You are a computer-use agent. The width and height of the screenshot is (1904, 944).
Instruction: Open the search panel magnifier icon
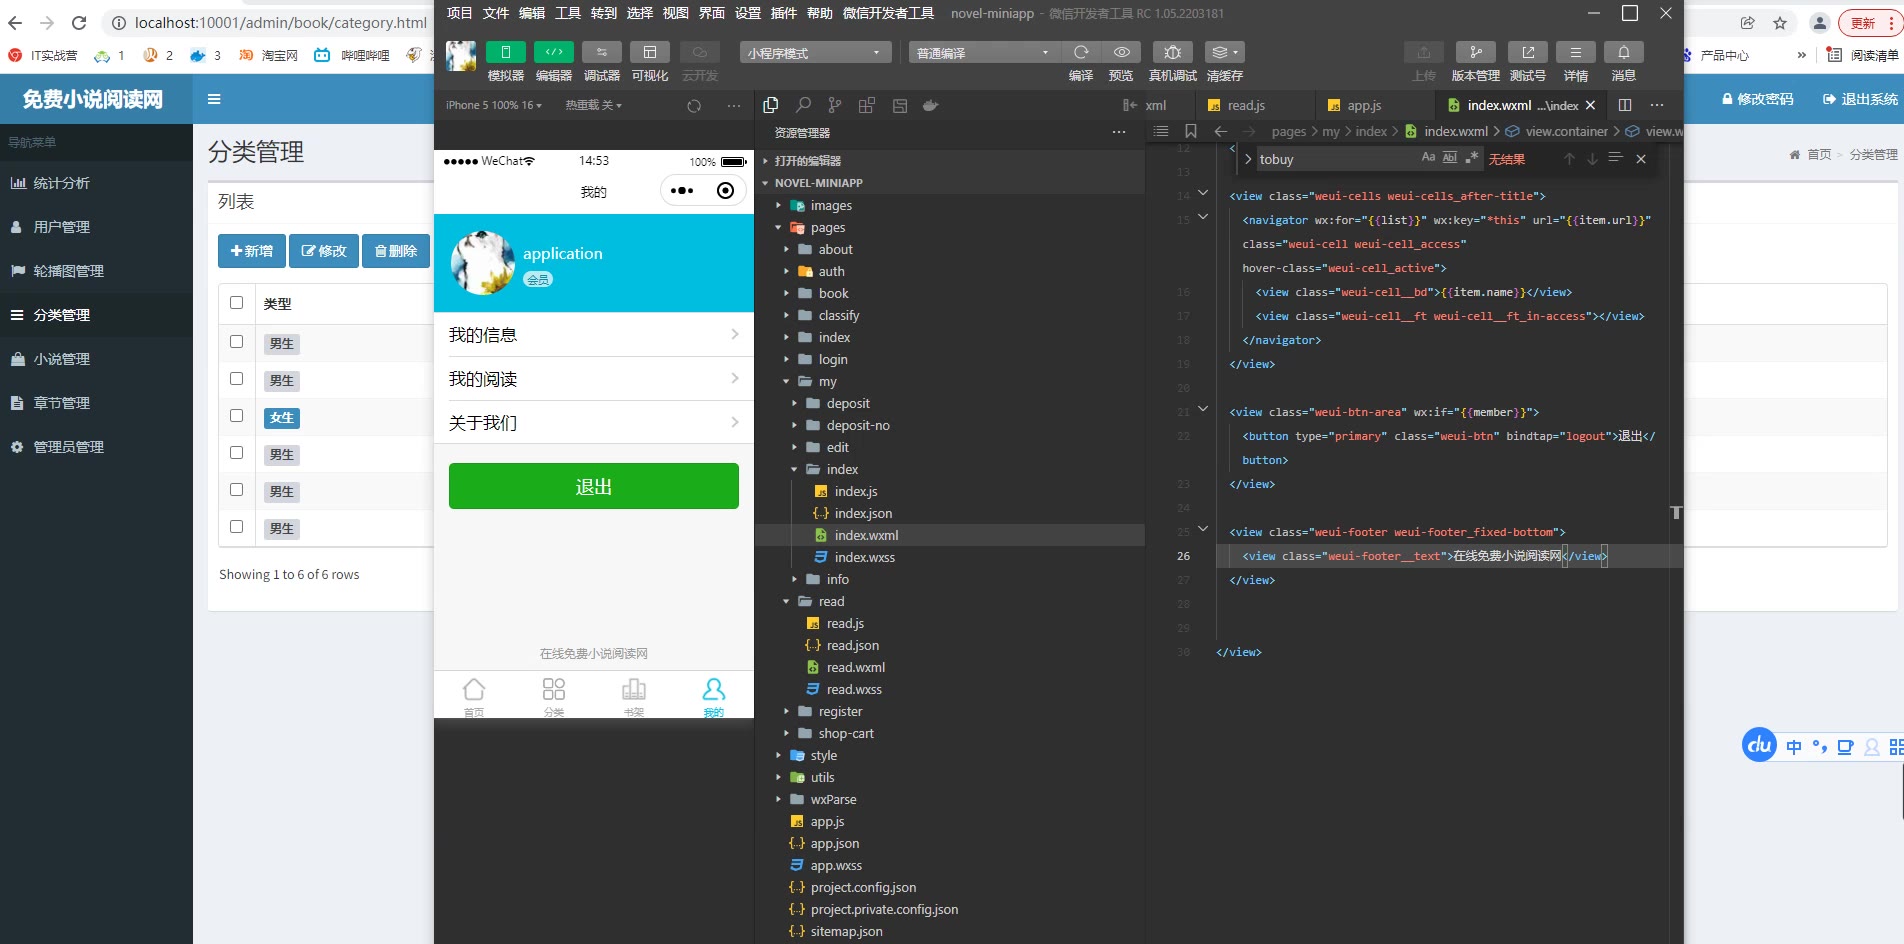point(803,105)
